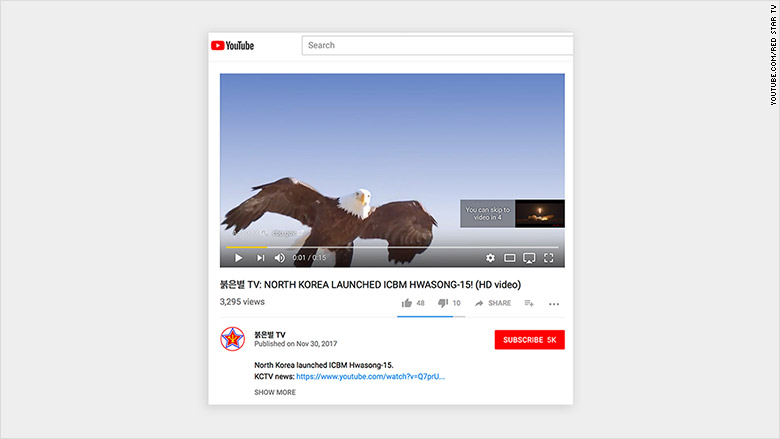Viewport: 780px width, 439px height.
Task: Subscribe with the red SUBSCRIBE 5K button
Action: point(529,340)
